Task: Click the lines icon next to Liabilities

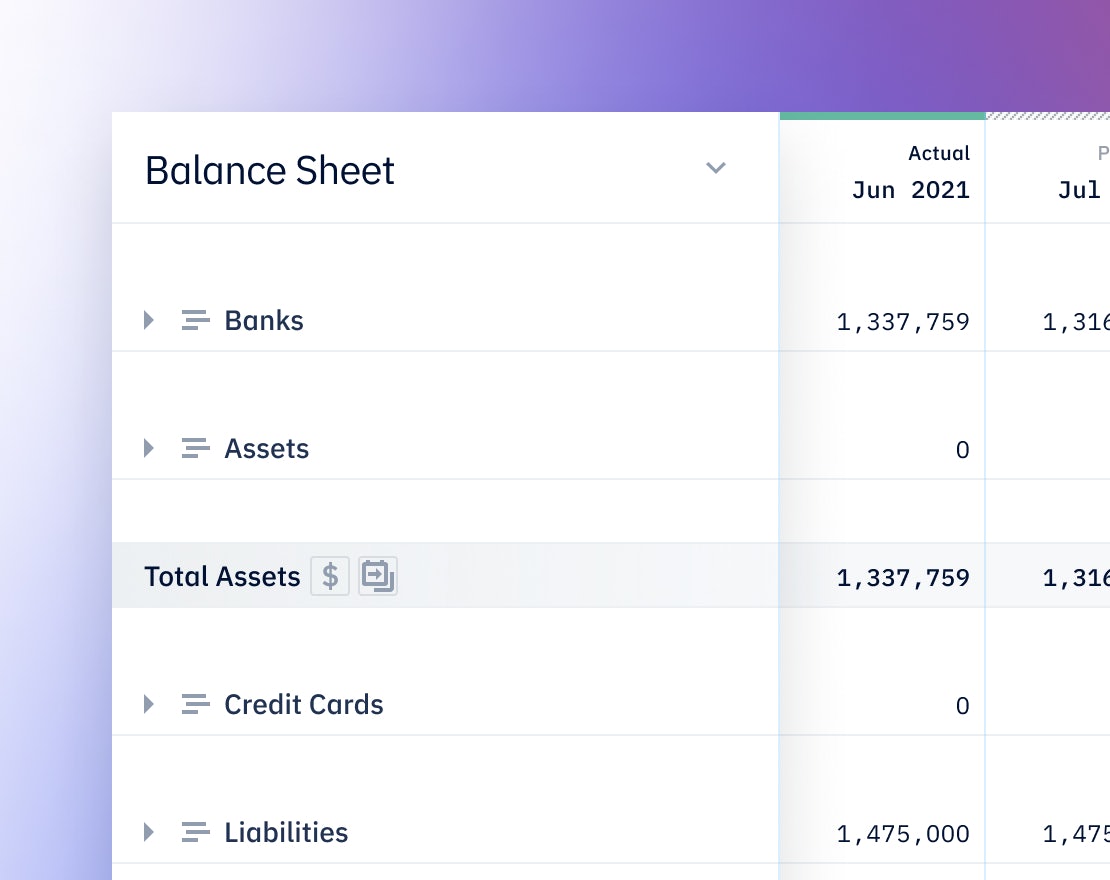Action: click(195, 832)
